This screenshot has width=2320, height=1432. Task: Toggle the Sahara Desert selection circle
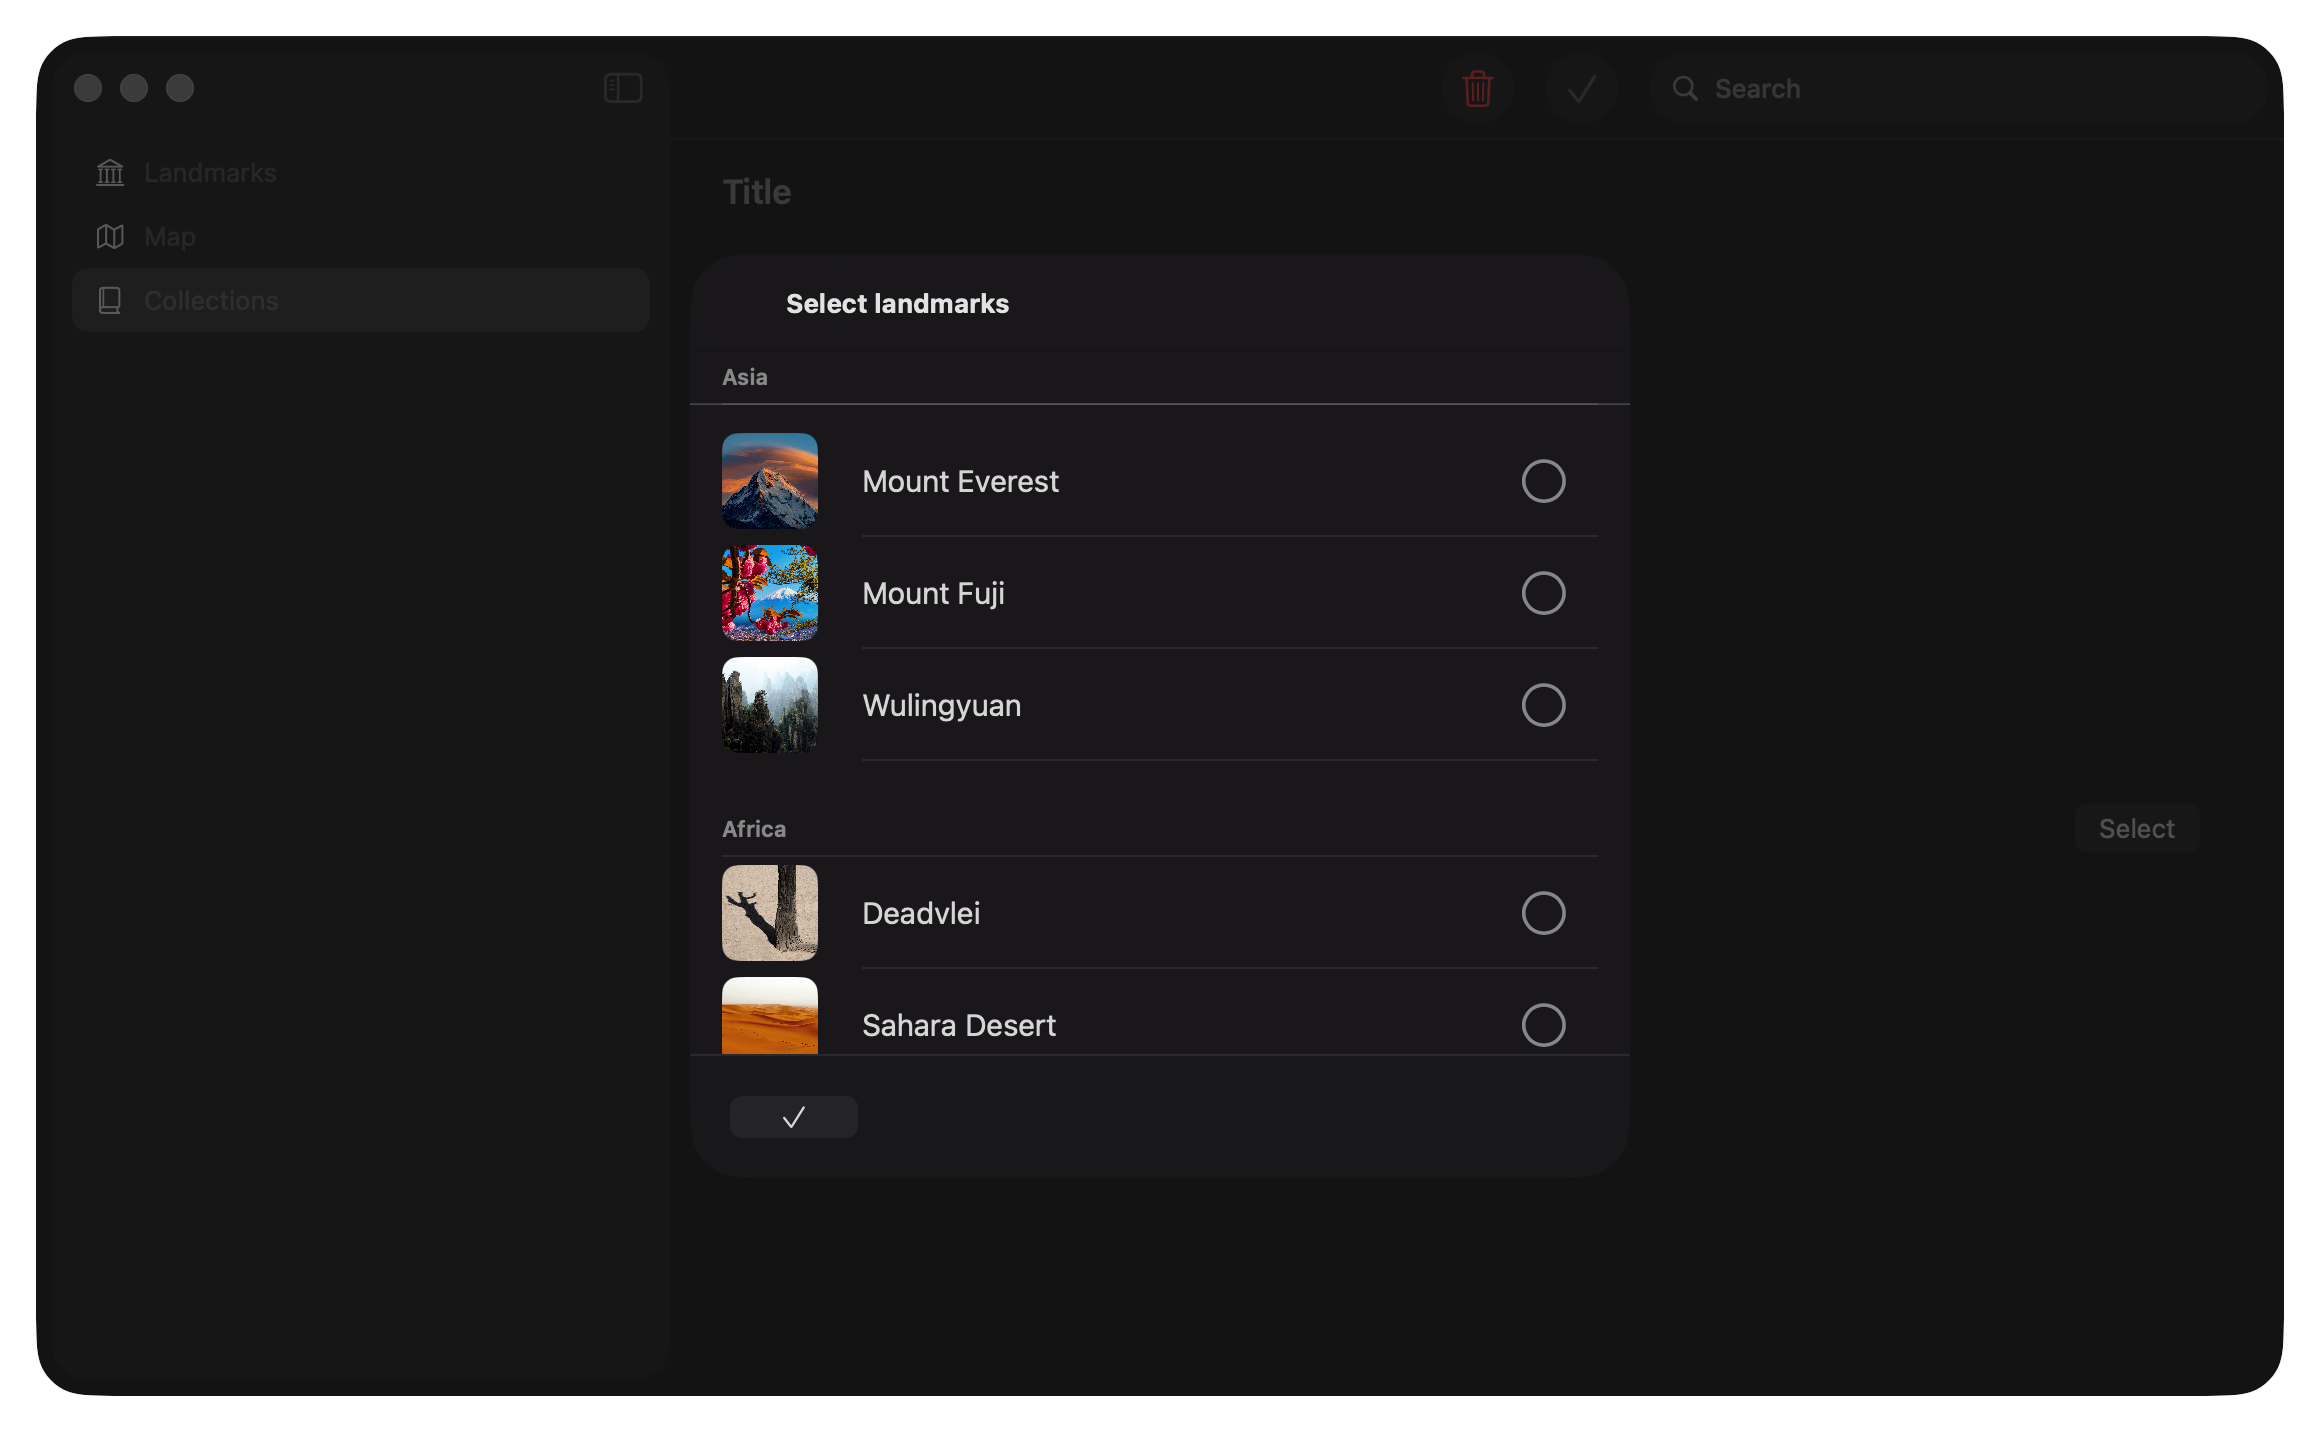(x=1543, y=1025)
